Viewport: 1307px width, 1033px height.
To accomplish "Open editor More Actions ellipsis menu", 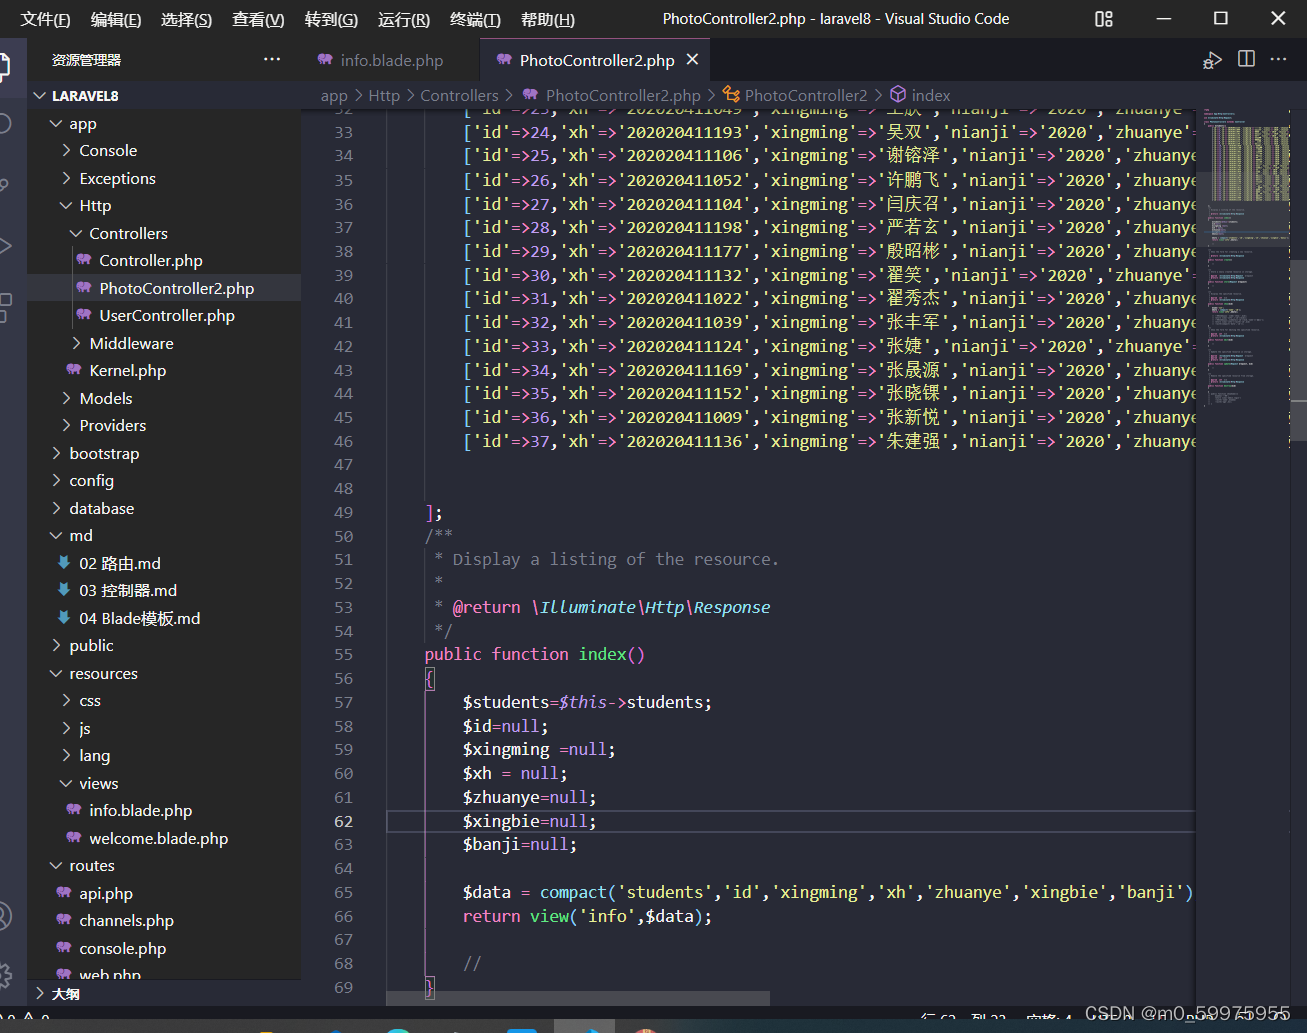I will tap(1279, 60).
